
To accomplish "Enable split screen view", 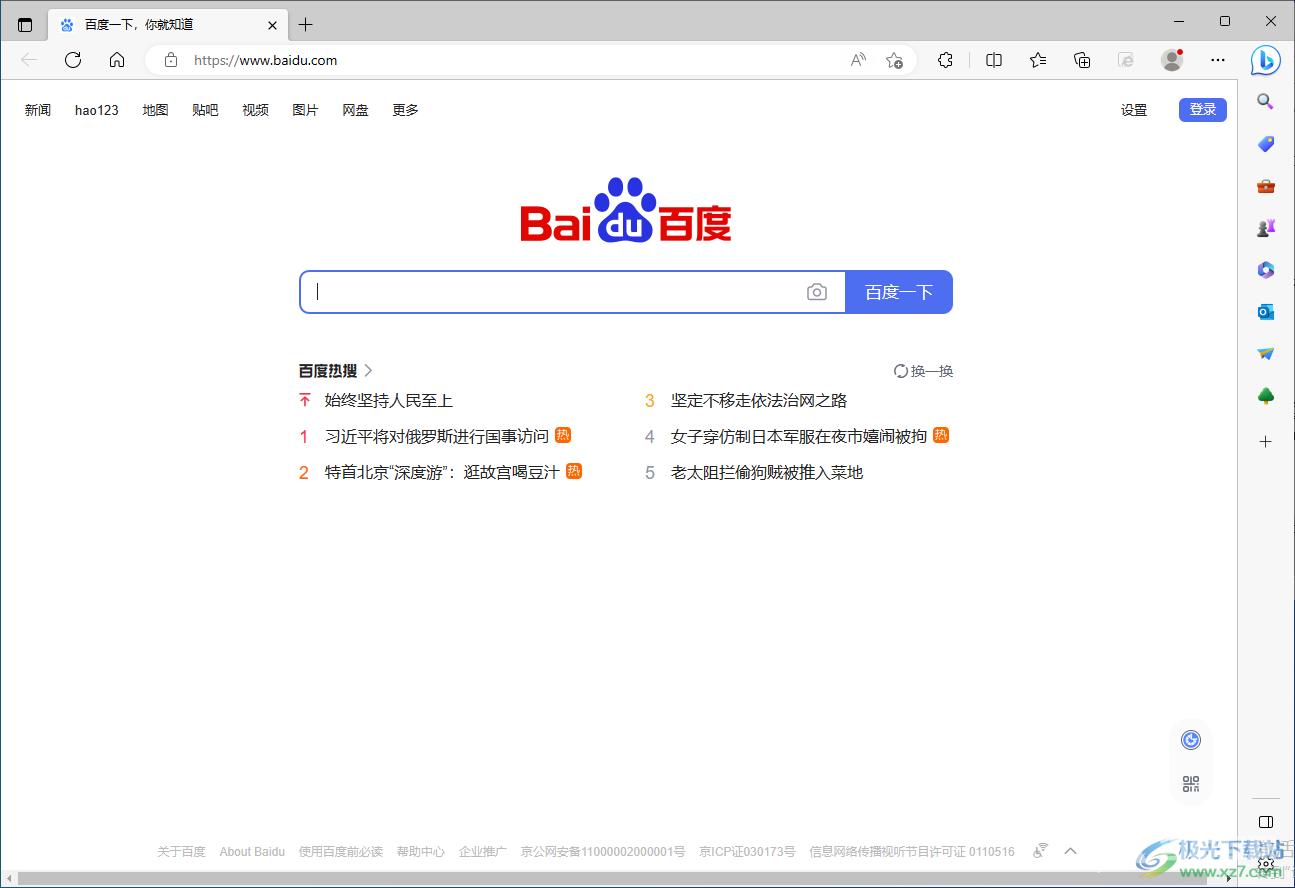I will tap(994, 60).
